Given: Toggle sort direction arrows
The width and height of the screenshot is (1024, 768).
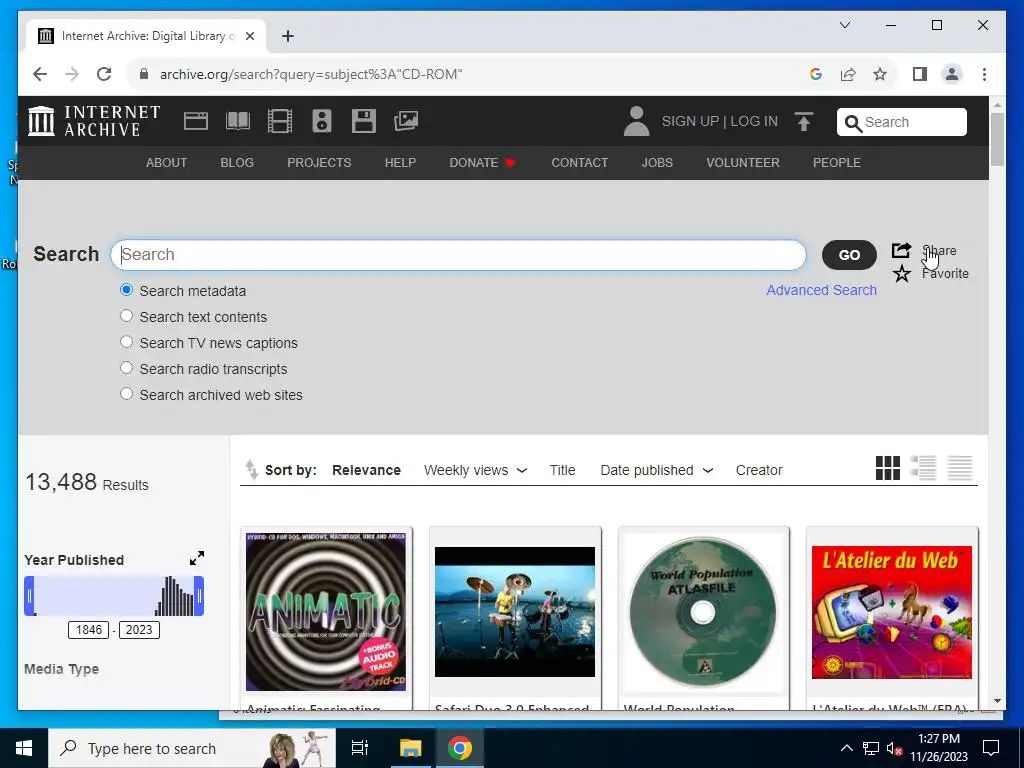Looking at the screenshot, I should (x=251, y=470).
